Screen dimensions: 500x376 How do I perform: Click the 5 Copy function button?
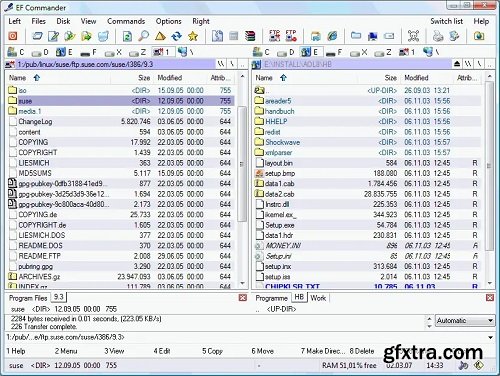[x=212, y=351]
